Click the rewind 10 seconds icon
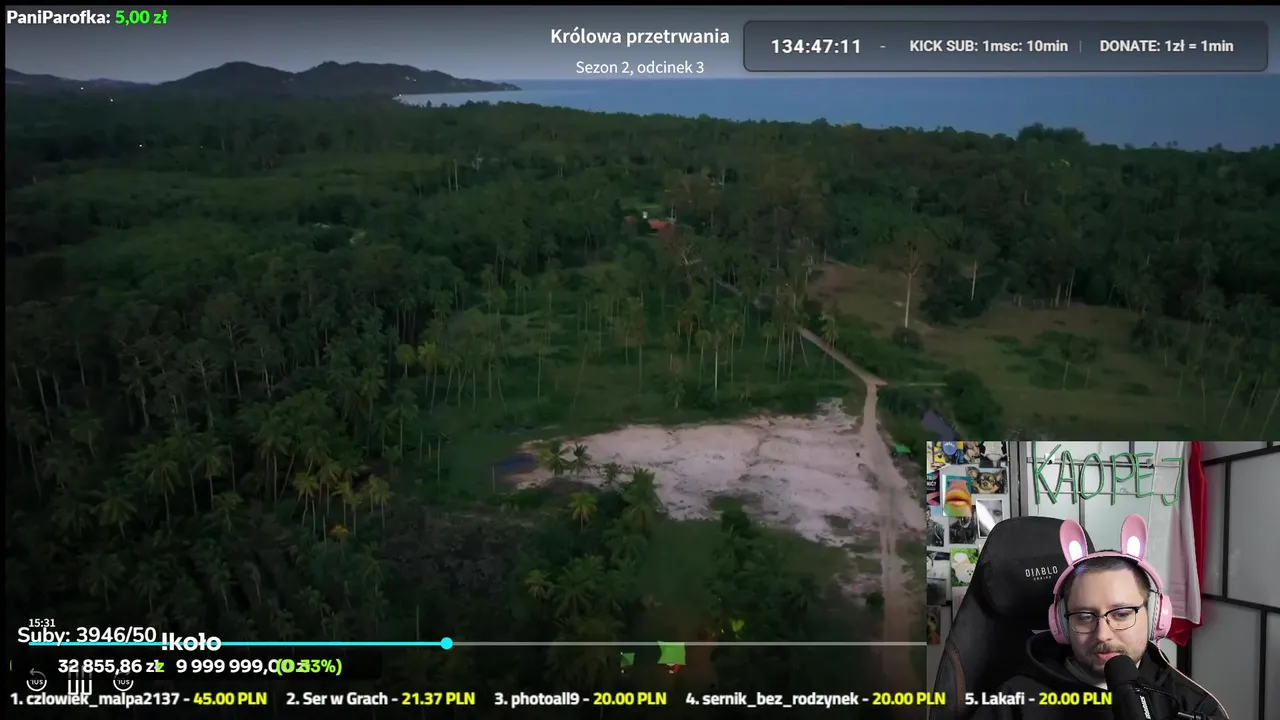1280x720 pixels. 36,681
